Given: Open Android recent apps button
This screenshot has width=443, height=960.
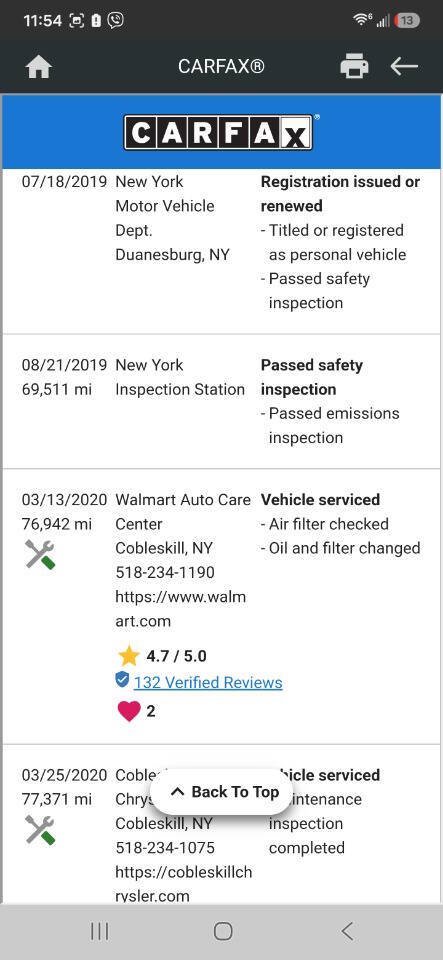Looking at the screenshot, I should 100,931.
